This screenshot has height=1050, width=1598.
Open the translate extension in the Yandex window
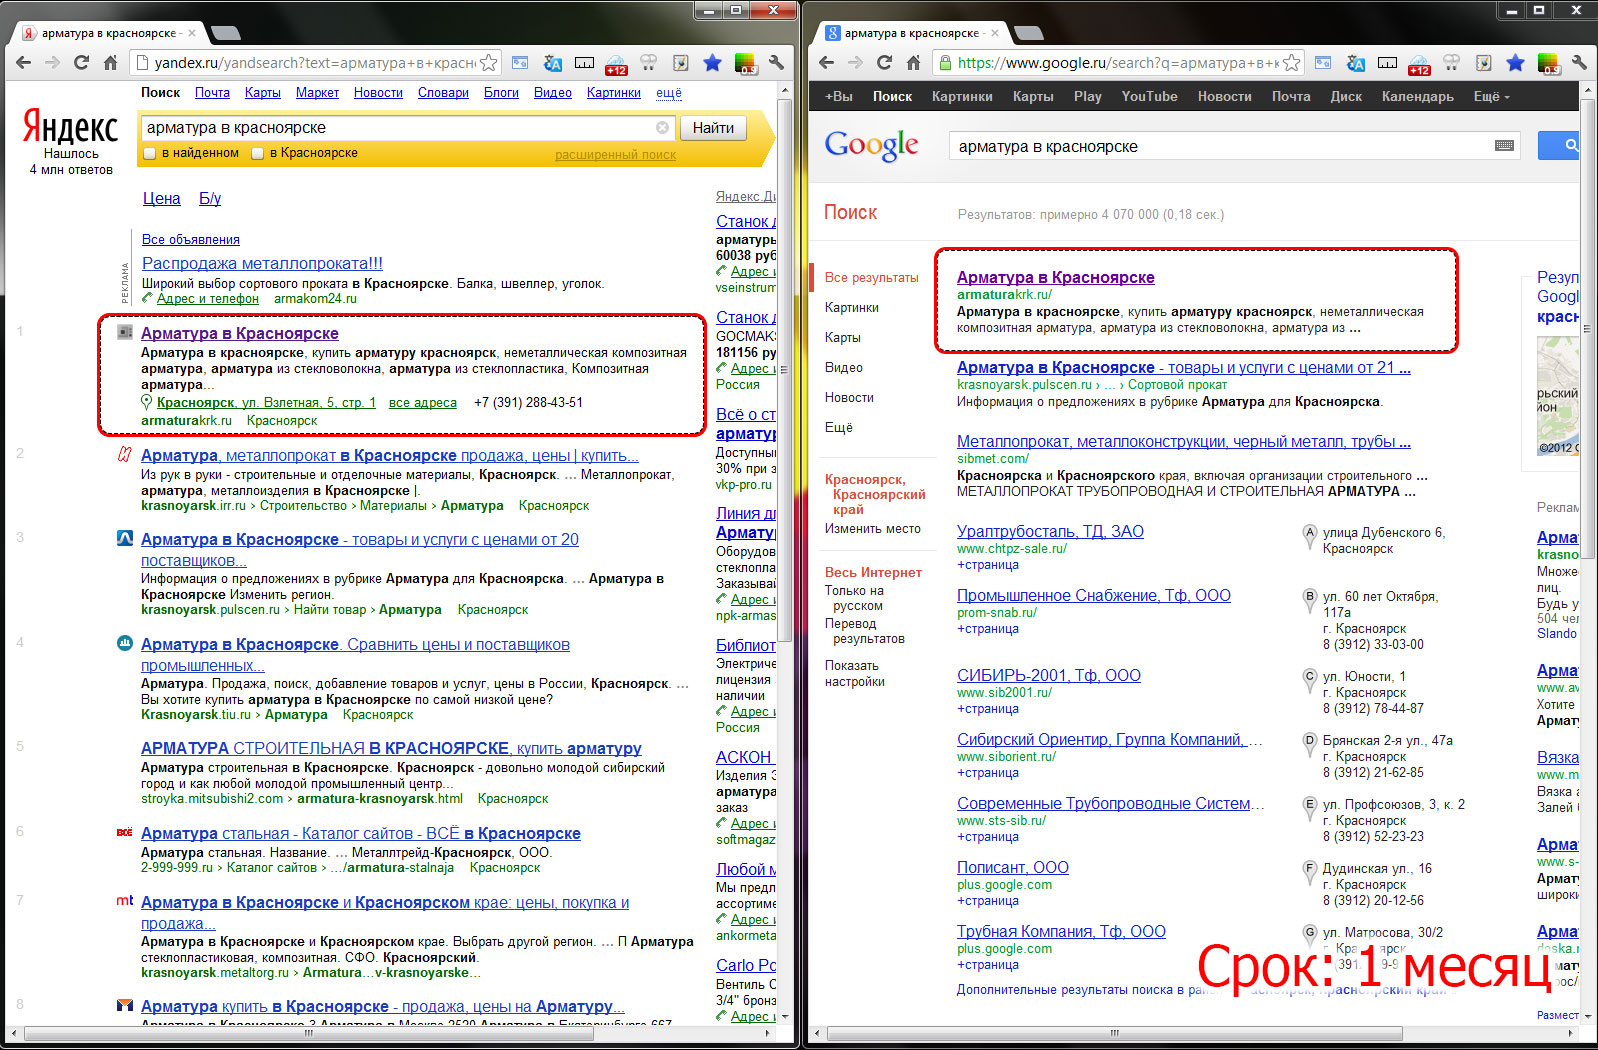552,63
